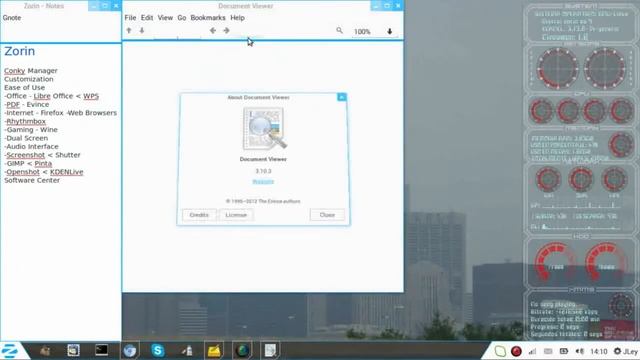The image size is (640, 360).
Task: Click the '-Dual Screen' line in Notes
Action: tap(26, 138)
